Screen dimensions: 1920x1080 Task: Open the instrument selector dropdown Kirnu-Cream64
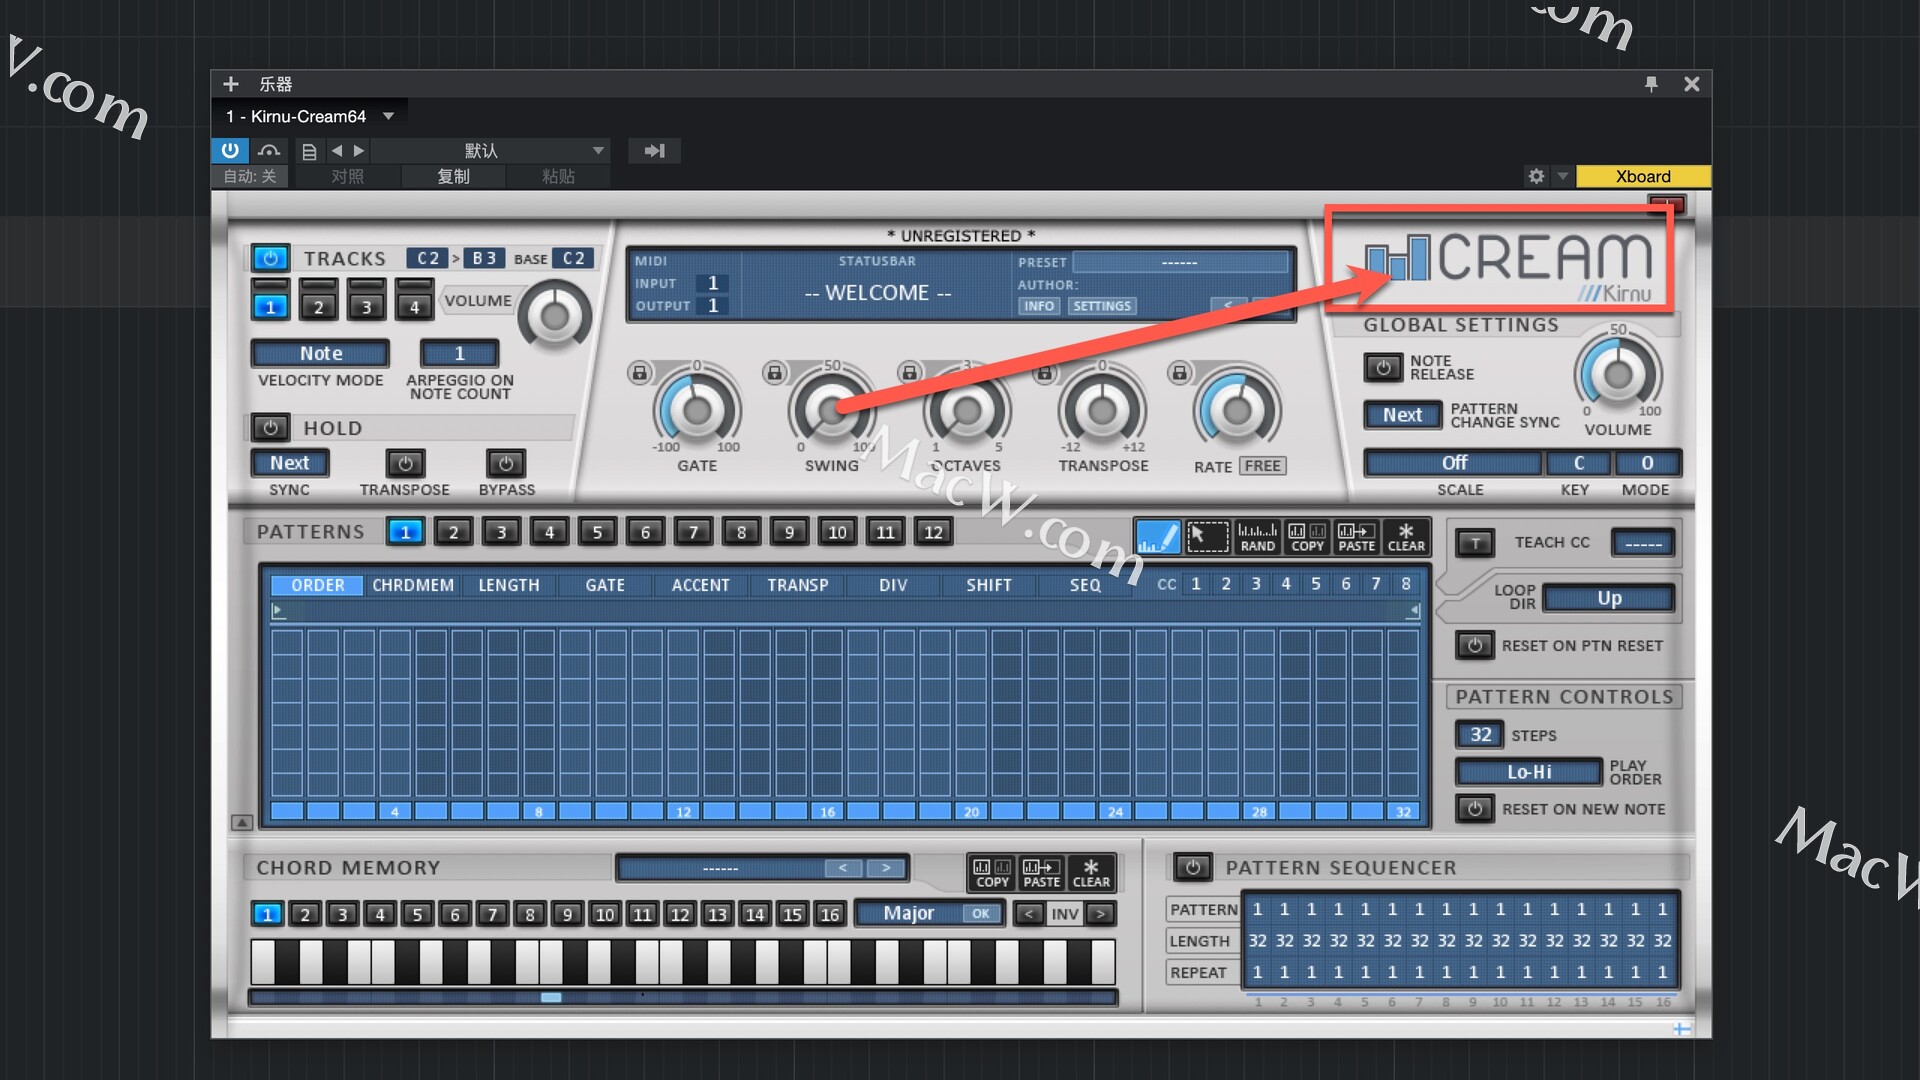(x=310, y=116)
